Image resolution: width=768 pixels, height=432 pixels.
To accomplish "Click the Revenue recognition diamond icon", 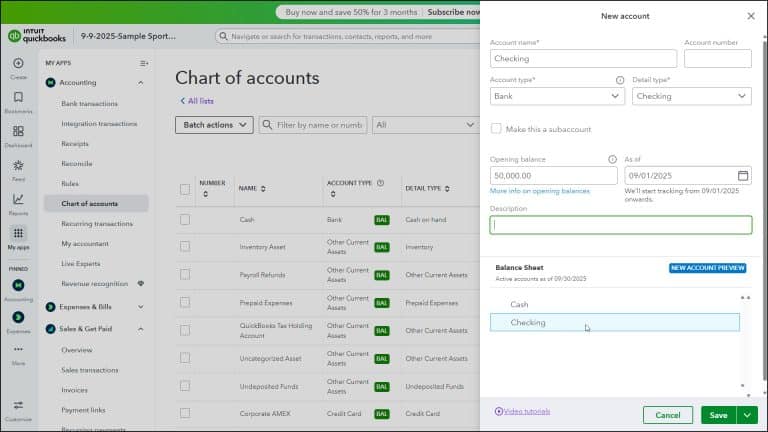I will [141, 284].
